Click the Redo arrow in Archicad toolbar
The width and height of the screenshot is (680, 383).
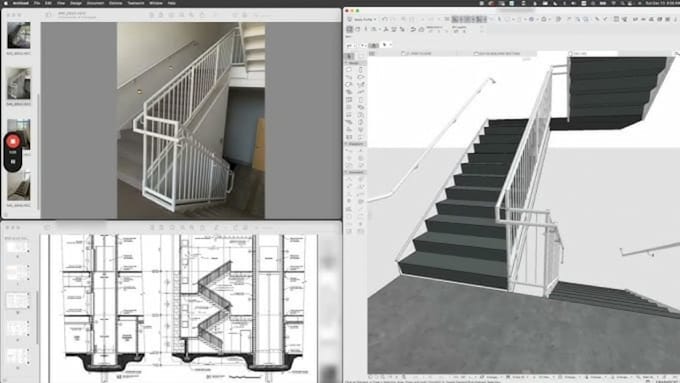pos(393,20)
